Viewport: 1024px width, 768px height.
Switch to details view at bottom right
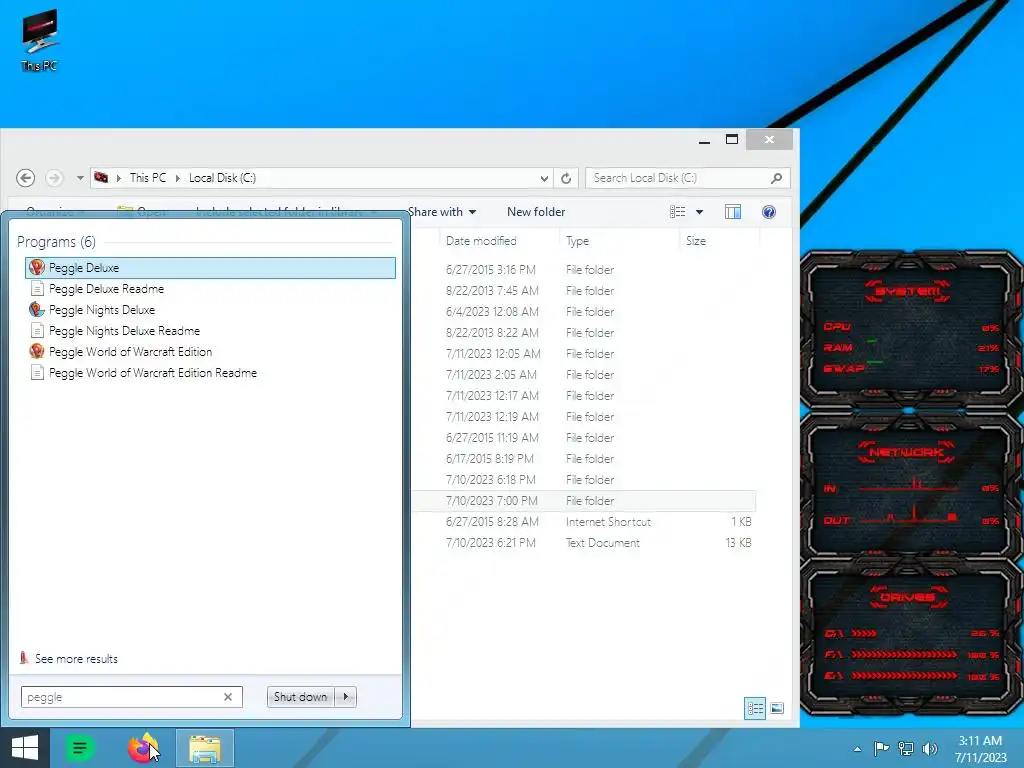pos(755,709)
